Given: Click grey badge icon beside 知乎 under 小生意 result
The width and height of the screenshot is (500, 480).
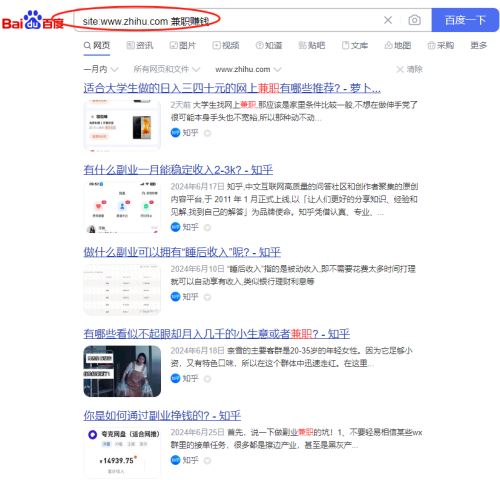Looking at the screenshot, I should pyautogui.click(x=207, y=379).
